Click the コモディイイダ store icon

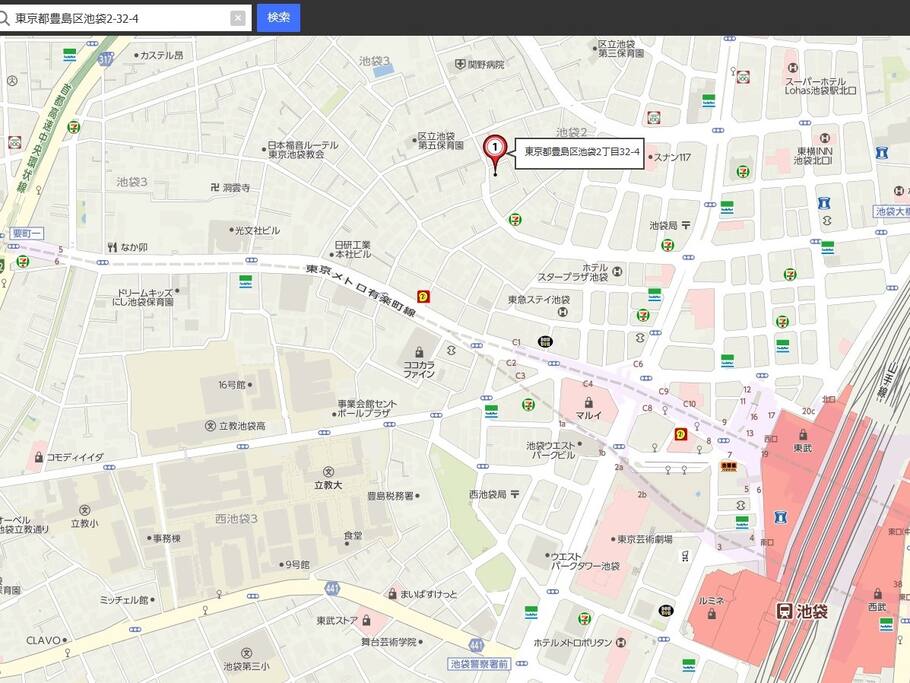click(x=39, y=457)
